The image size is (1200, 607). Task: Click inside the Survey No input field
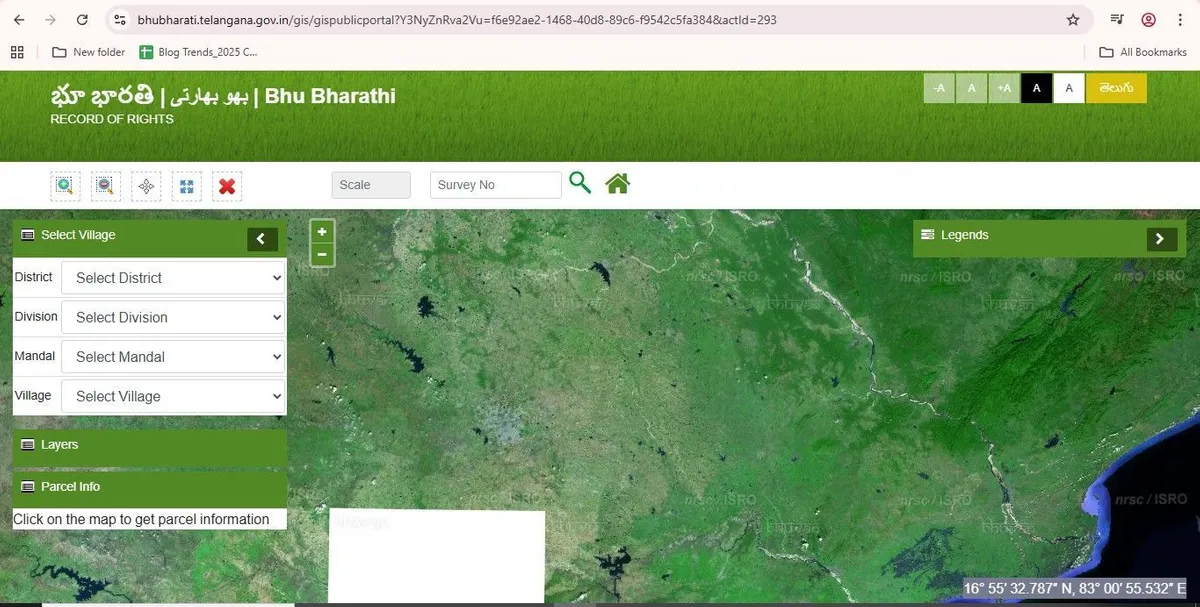pyautogui.click(x=495, y=184)
